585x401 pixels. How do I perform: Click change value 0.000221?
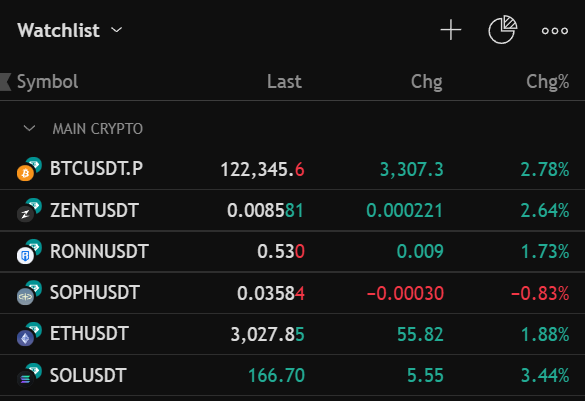(x=404, y=210)
